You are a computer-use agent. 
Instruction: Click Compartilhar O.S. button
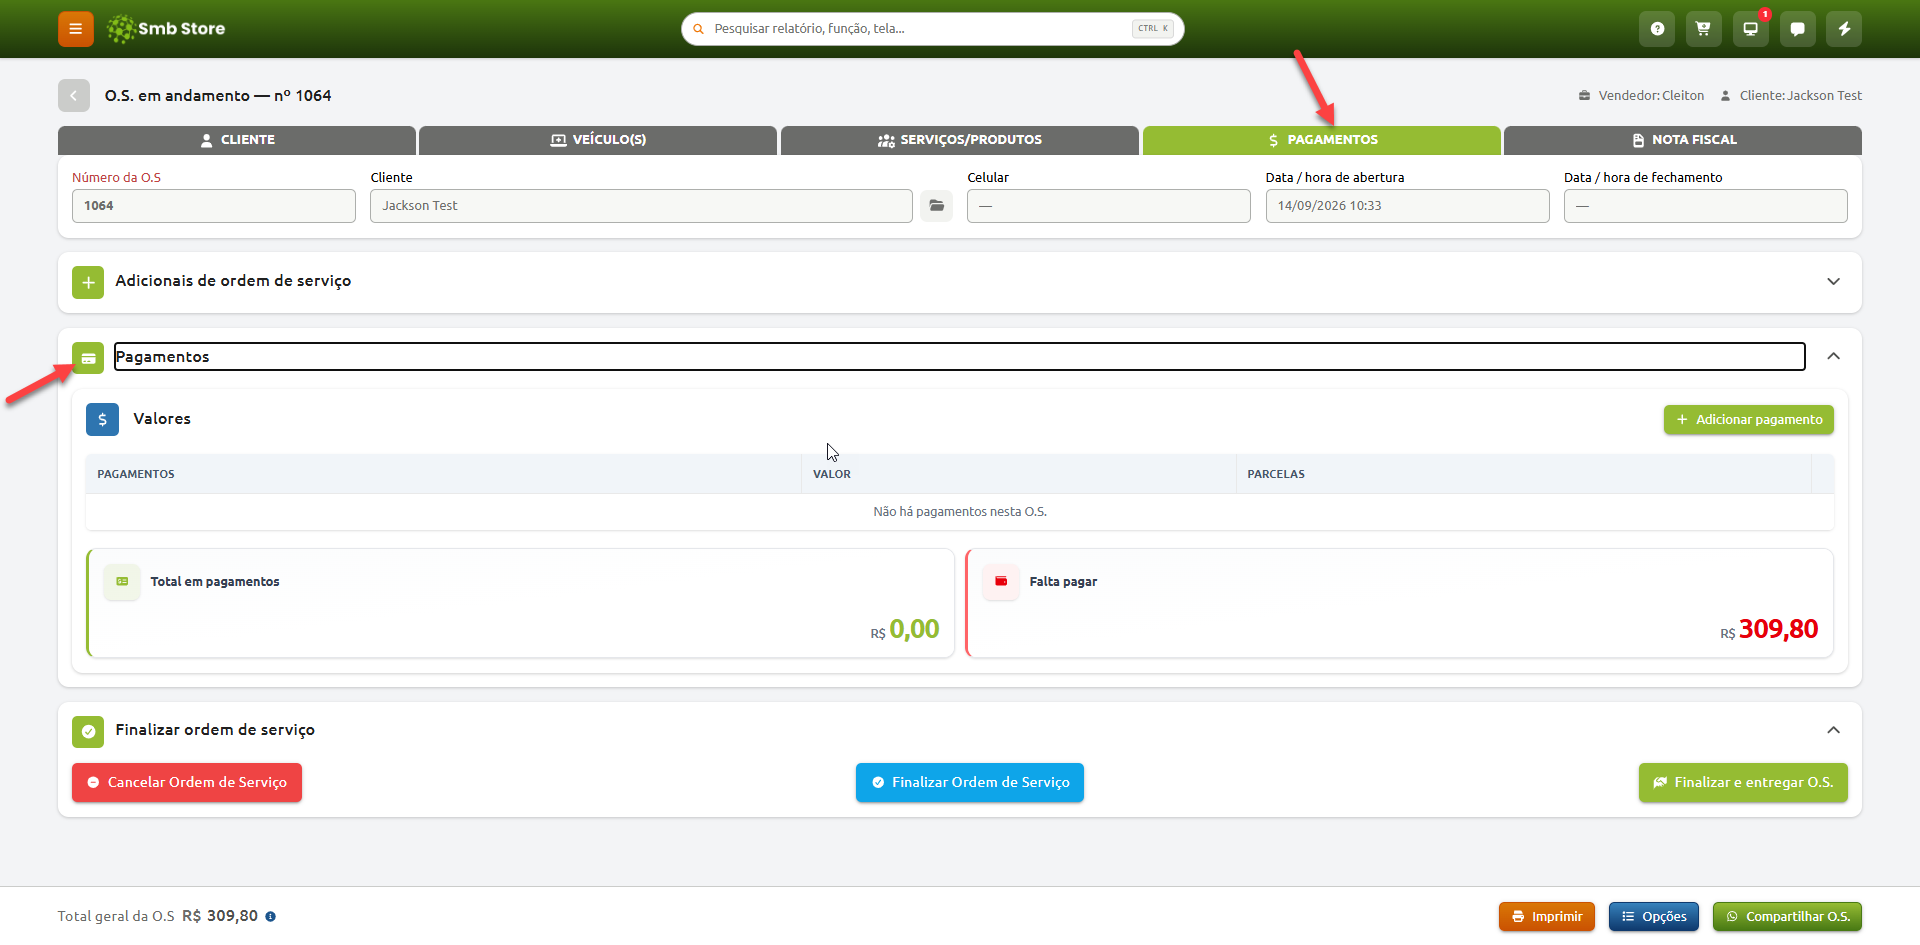pyautogui.click(x=1787, y=917)
